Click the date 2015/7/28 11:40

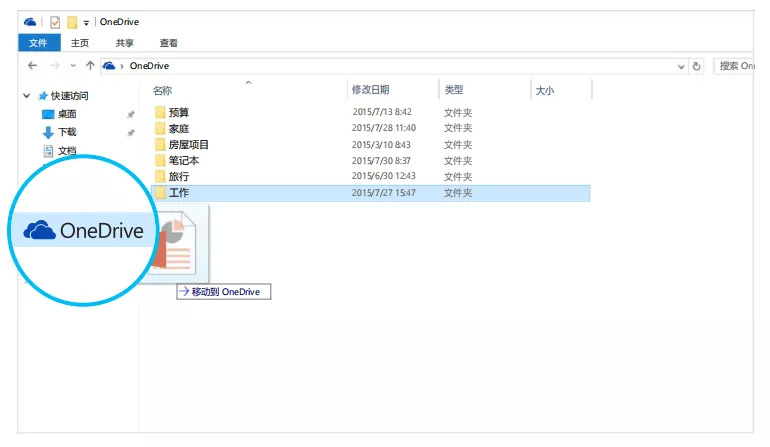pyautogui.click(x=384, y=128)
